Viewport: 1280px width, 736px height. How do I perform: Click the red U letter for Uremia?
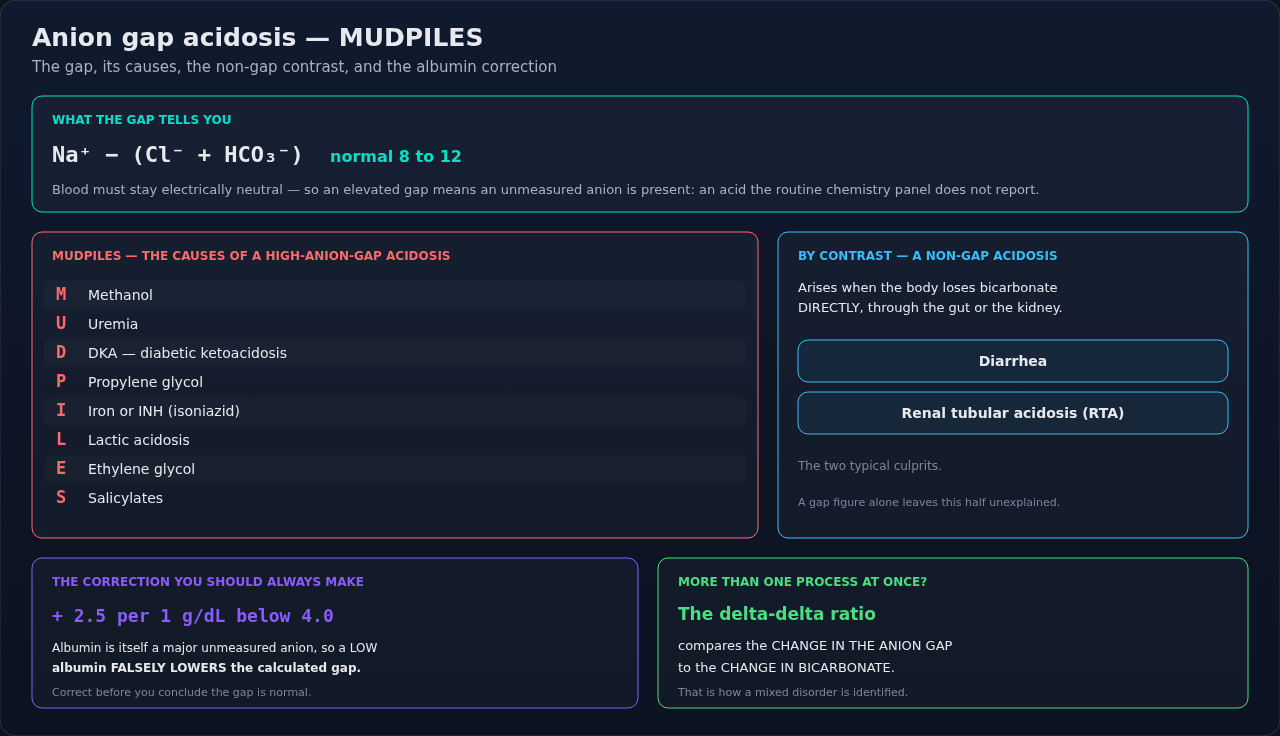coord(61,324)
